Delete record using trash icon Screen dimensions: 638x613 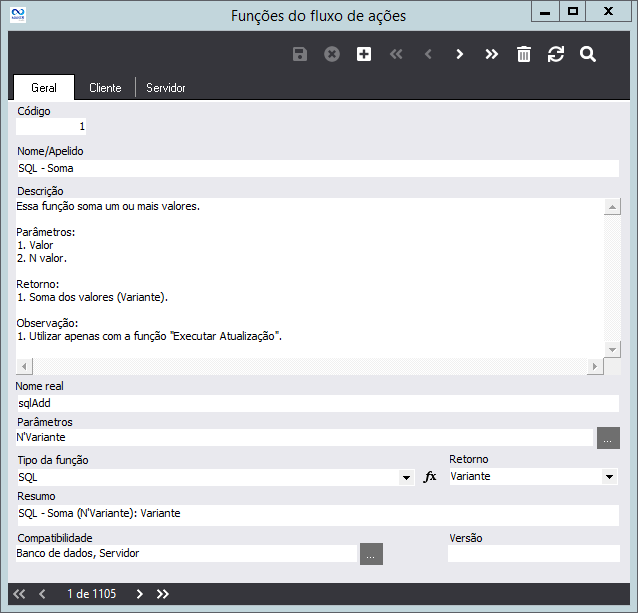pos(523,54)
